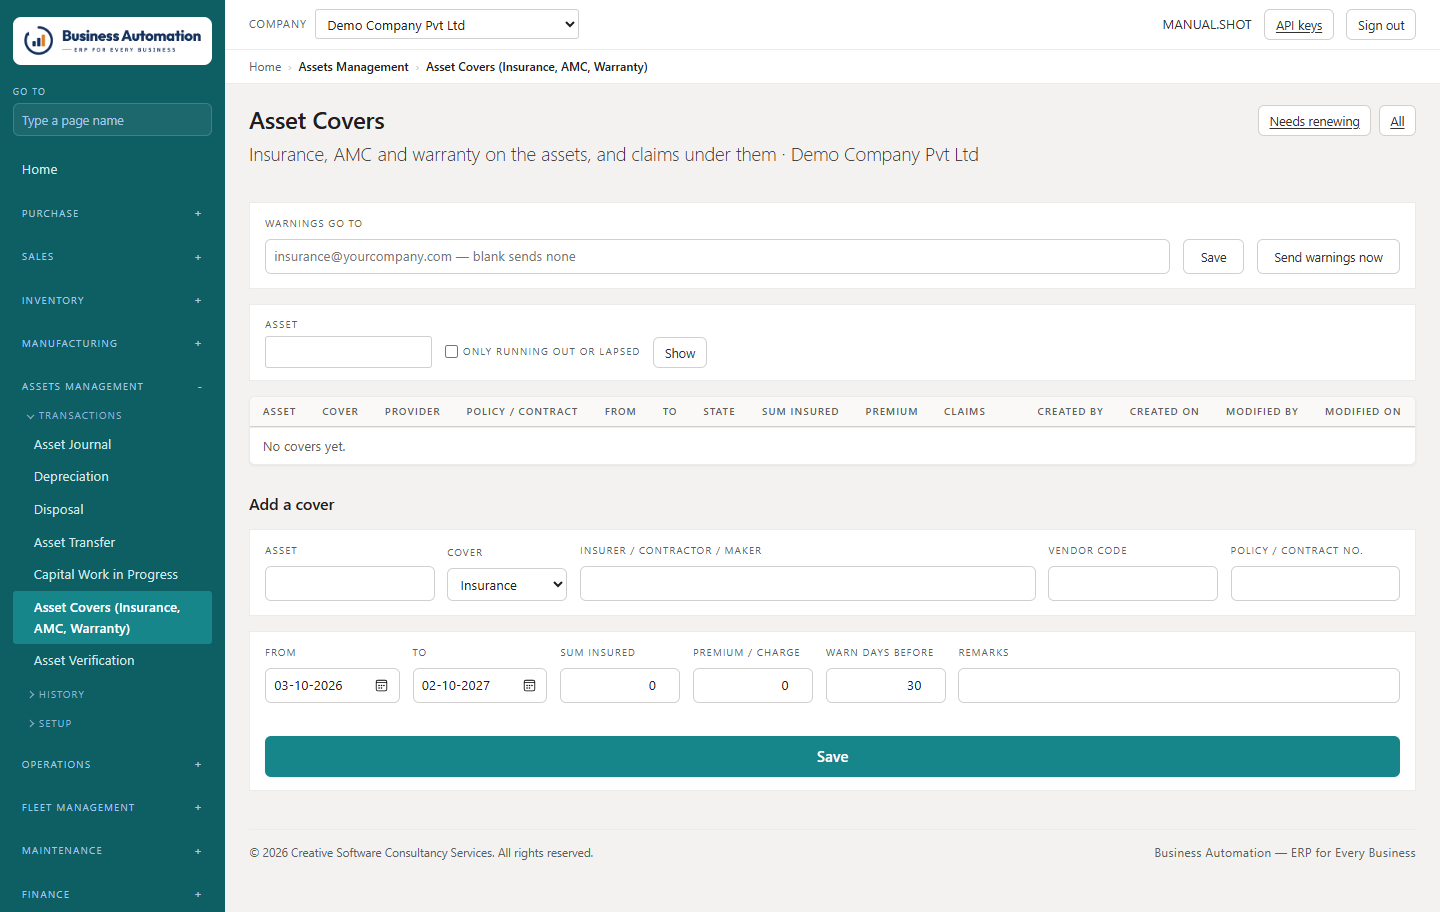Click Send warnings now button
The image size is (1440, 912).
tap(1328, 257)
